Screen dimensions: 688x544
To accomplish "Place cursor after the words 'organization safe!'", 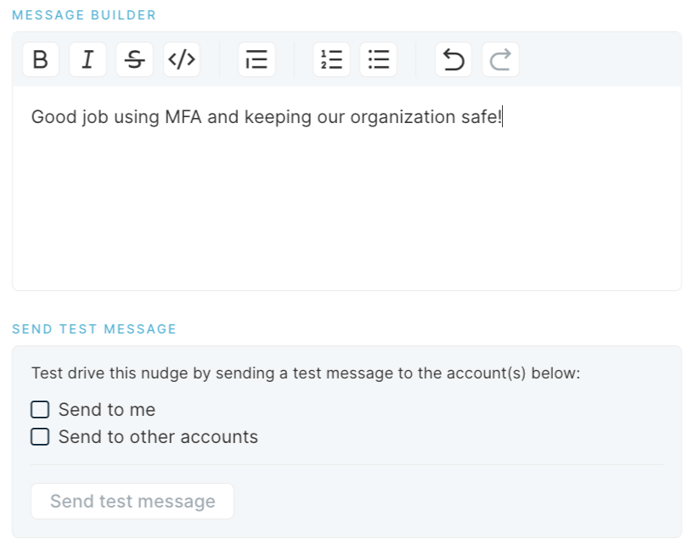I will [x=503, y=117].
